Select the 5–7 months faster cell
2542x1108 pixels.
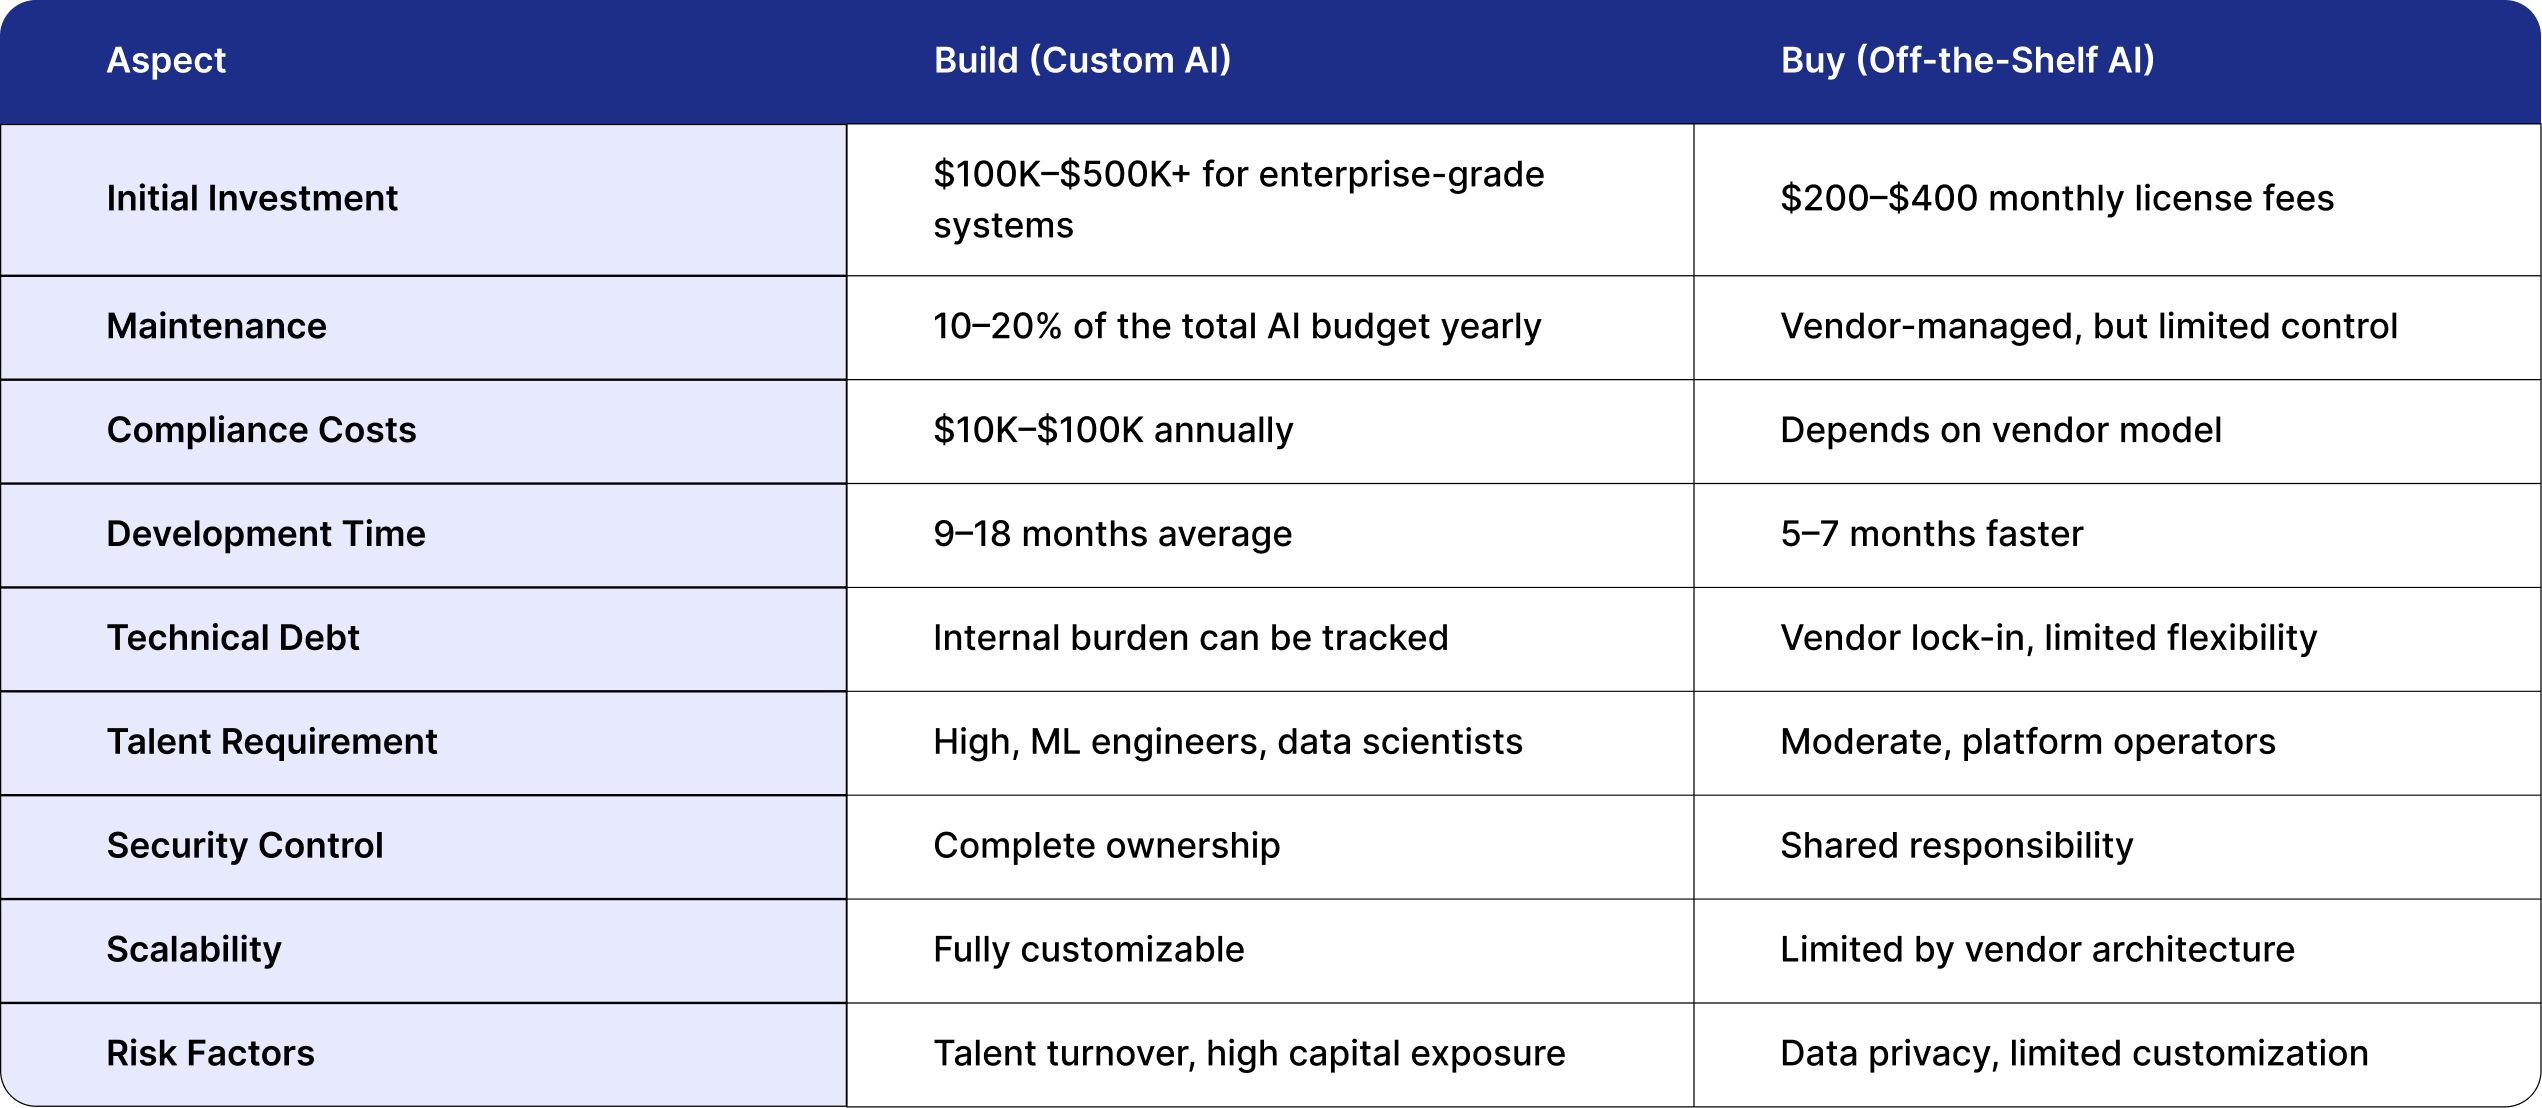1931,534
